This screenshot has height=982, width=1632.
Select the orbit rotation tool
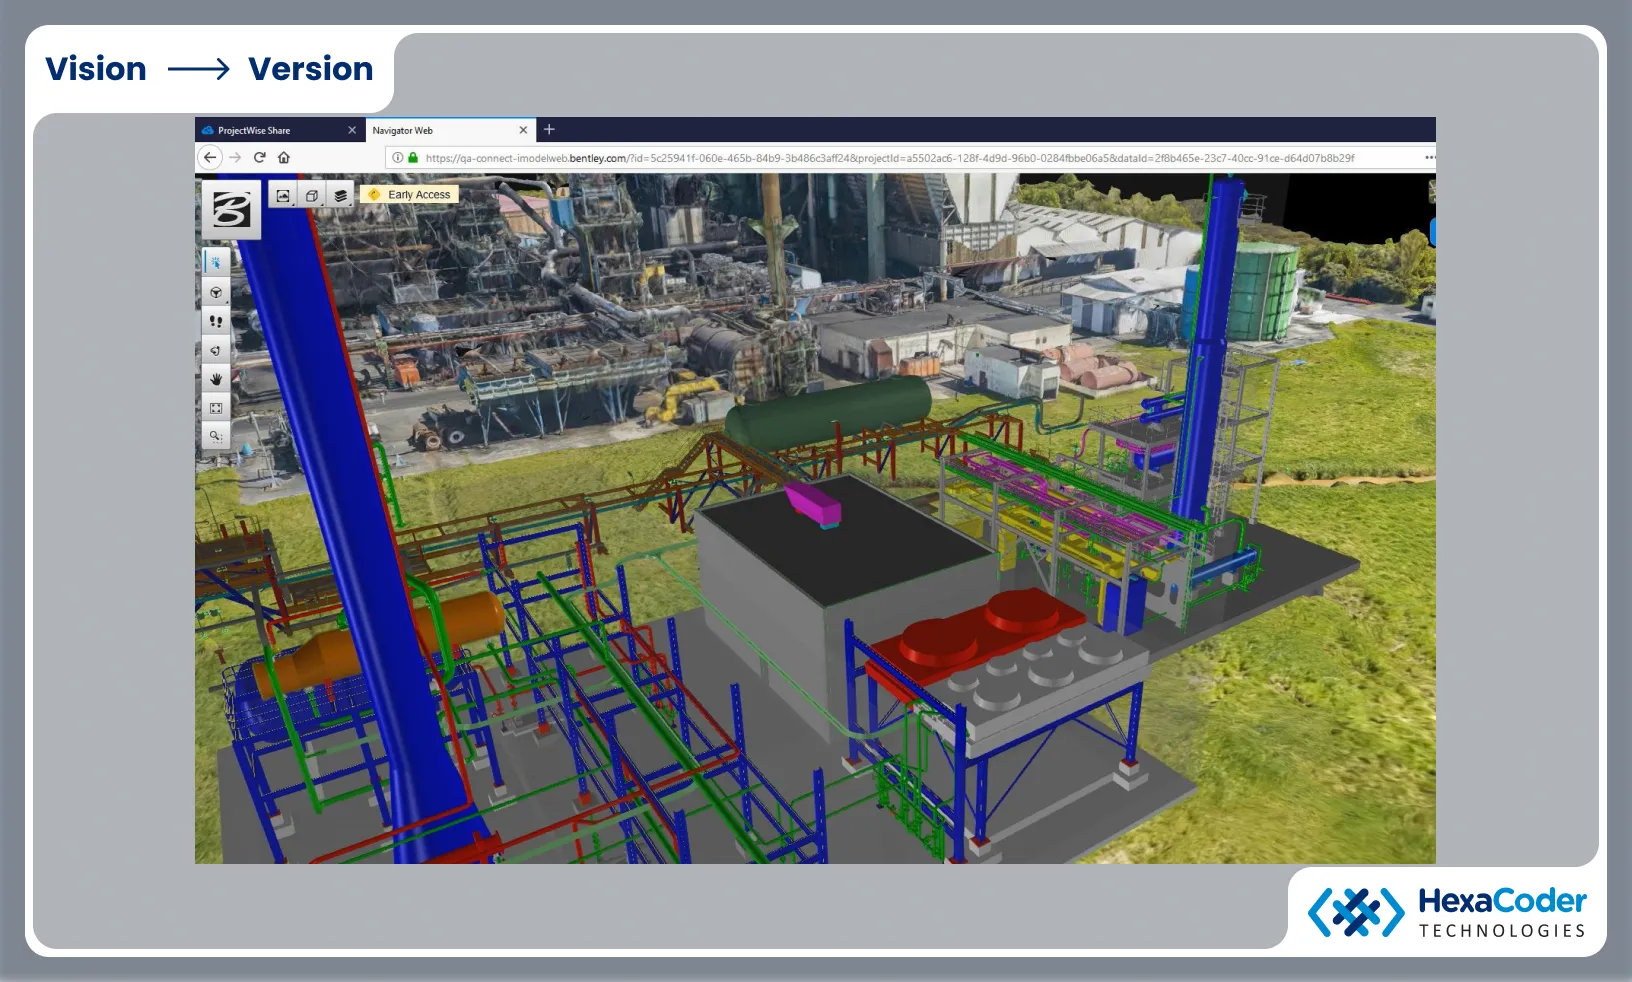click(x=216, y=351)
